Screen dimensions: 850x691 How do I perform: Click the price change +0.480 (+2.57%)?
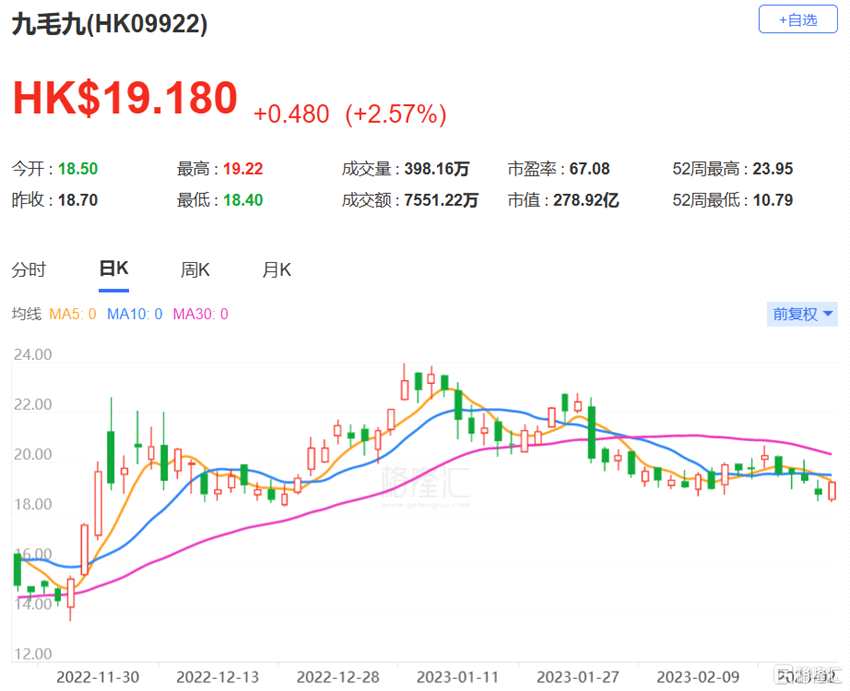coord(350,114)
